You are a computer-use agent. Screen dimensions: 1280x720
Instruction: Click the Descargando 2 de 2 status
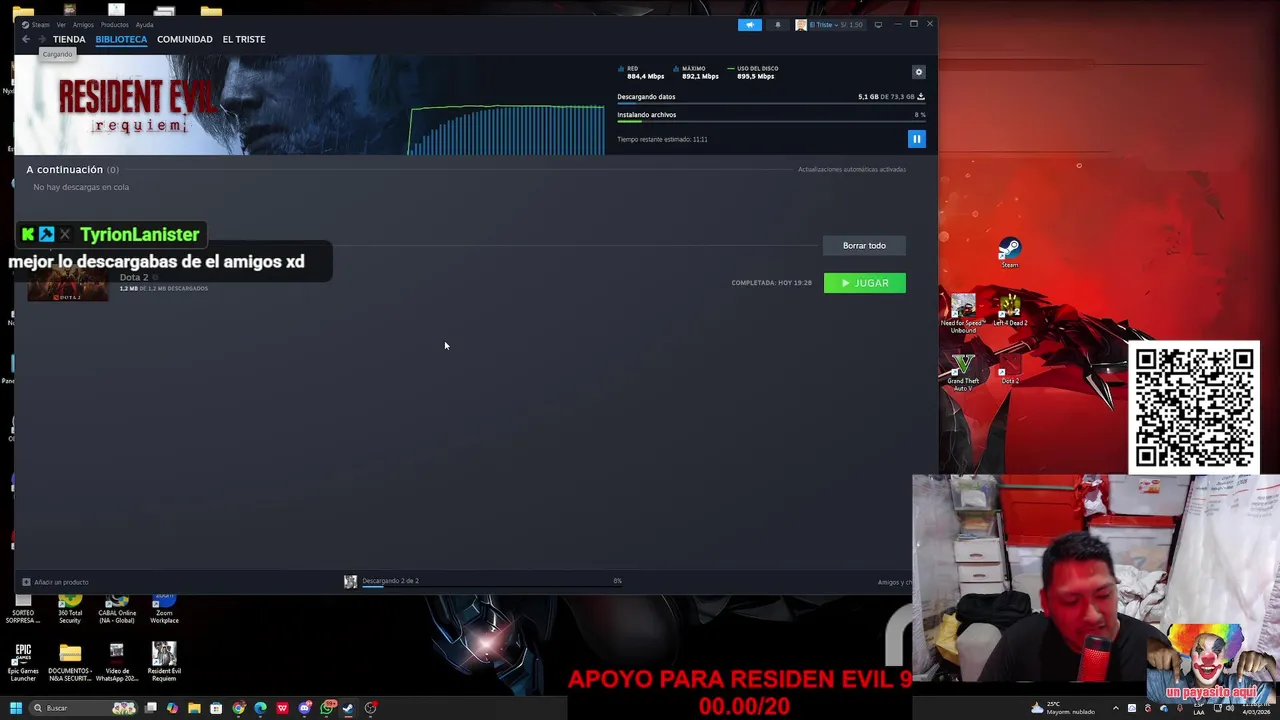click(390, 580)
